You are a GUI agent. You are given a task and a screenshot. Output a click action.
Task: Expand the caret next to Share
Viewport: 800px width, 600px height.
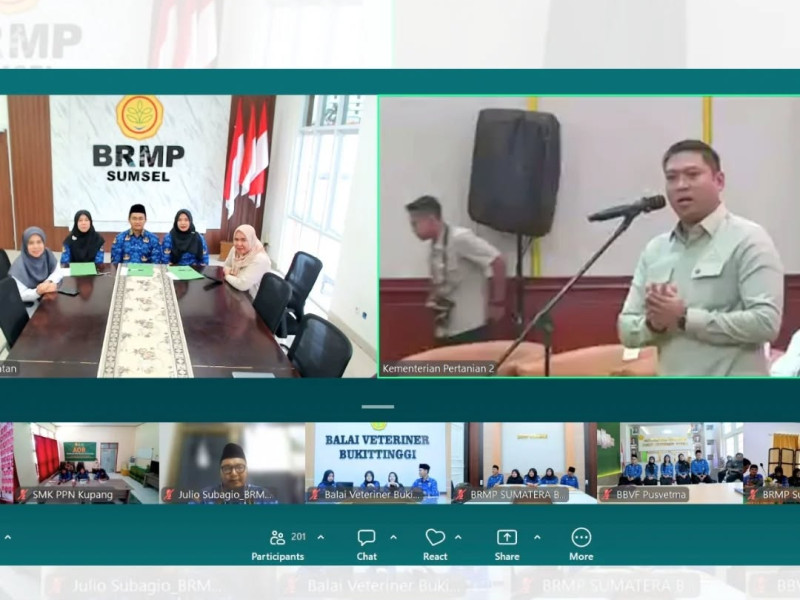click(x=537, y=537)
